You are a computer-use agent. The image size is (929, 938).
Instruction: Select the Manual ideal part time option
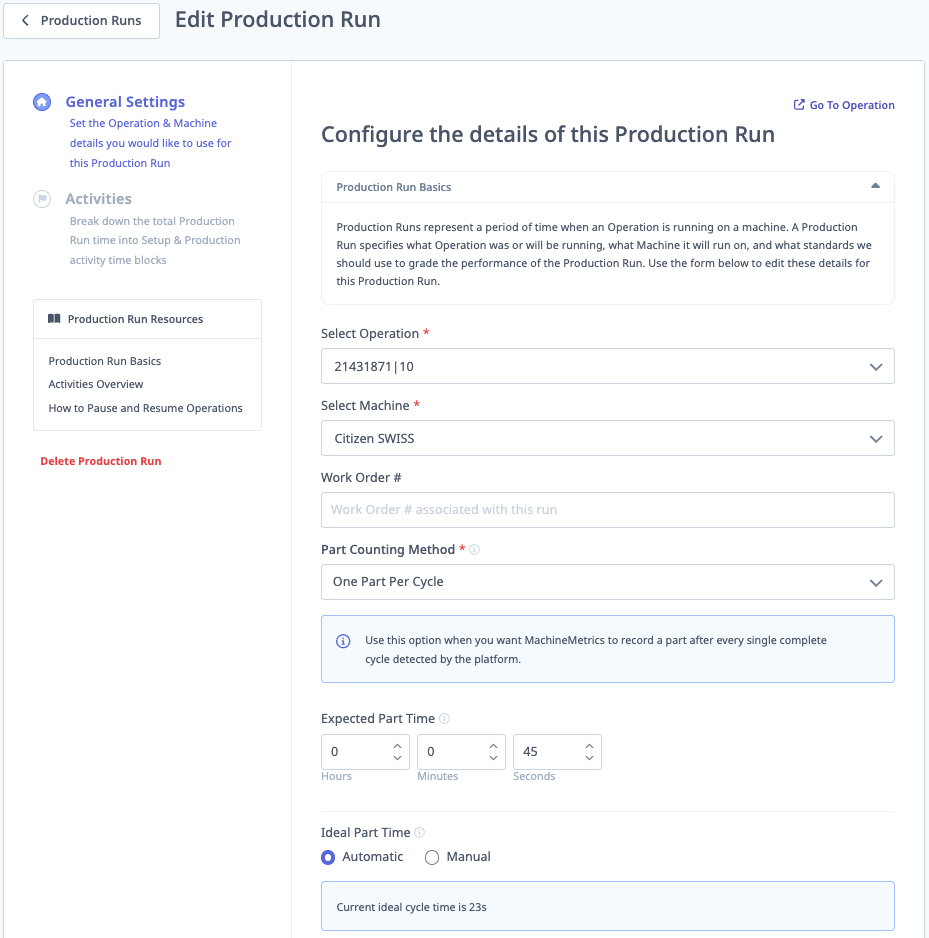pyautogui.click(x=432, y=857)
